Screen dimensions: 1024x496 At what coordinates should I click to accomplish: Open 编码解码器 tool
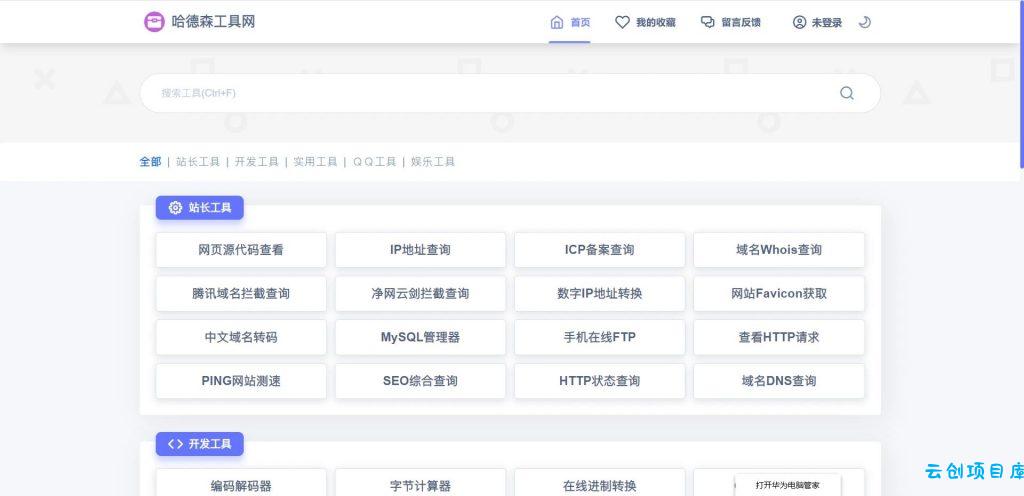pos(241,483)
